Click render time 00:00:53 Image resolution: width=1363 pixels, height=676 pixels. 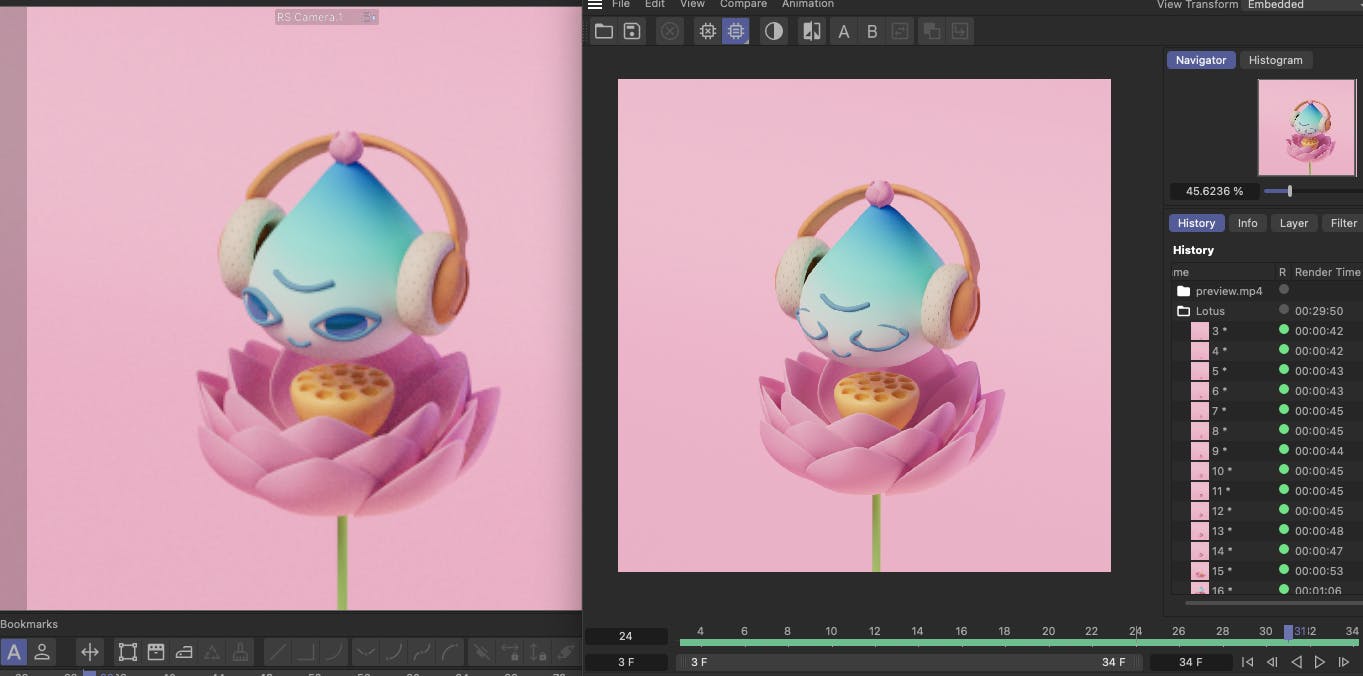1319,571
